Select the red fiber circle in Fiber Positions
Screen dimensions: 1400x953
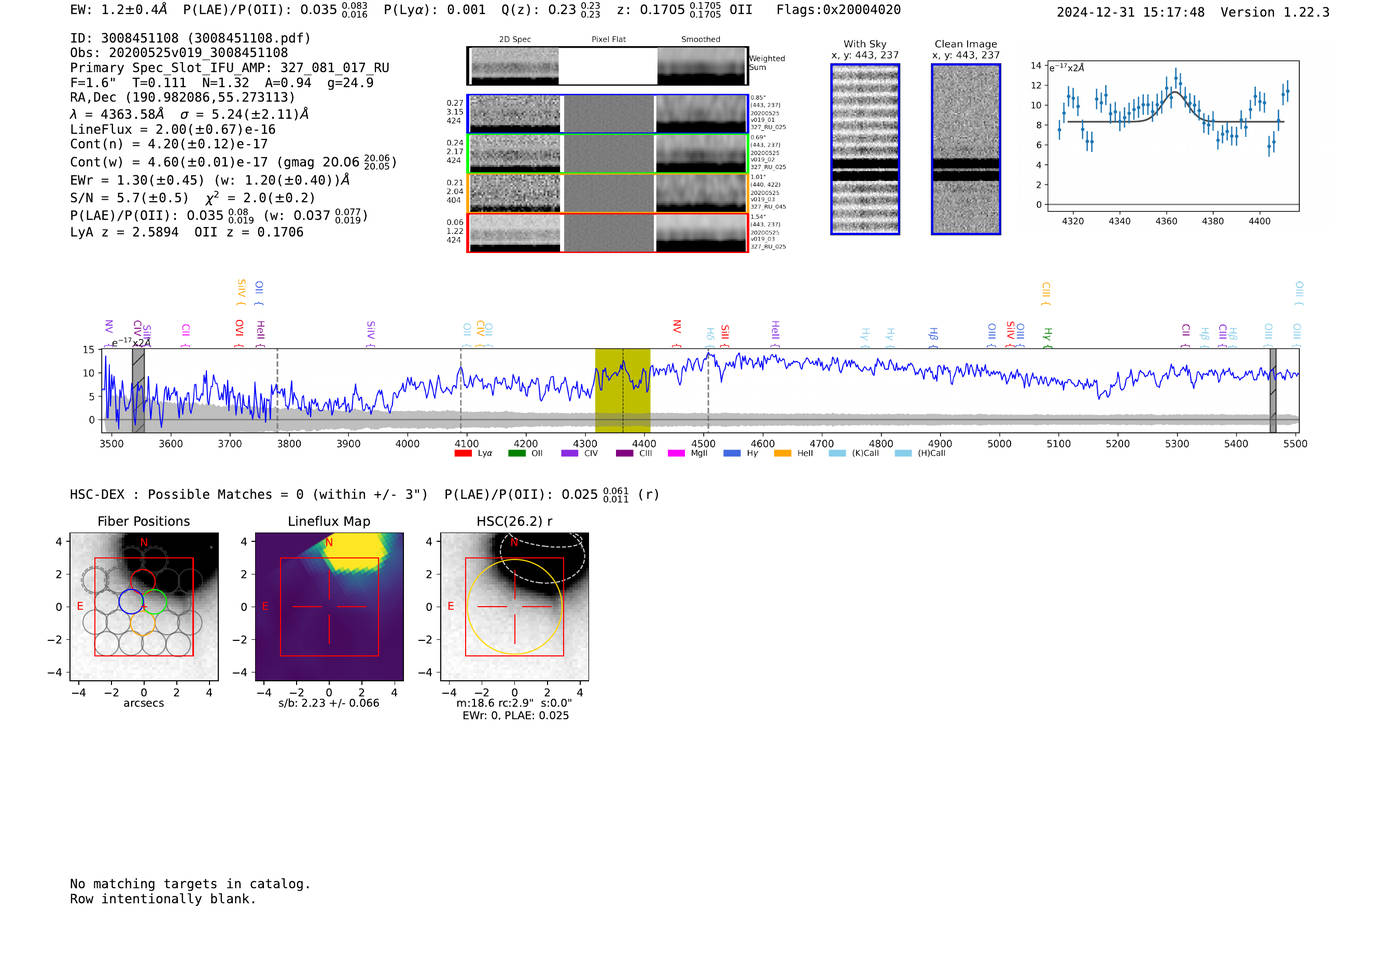(x=143, y=580)
